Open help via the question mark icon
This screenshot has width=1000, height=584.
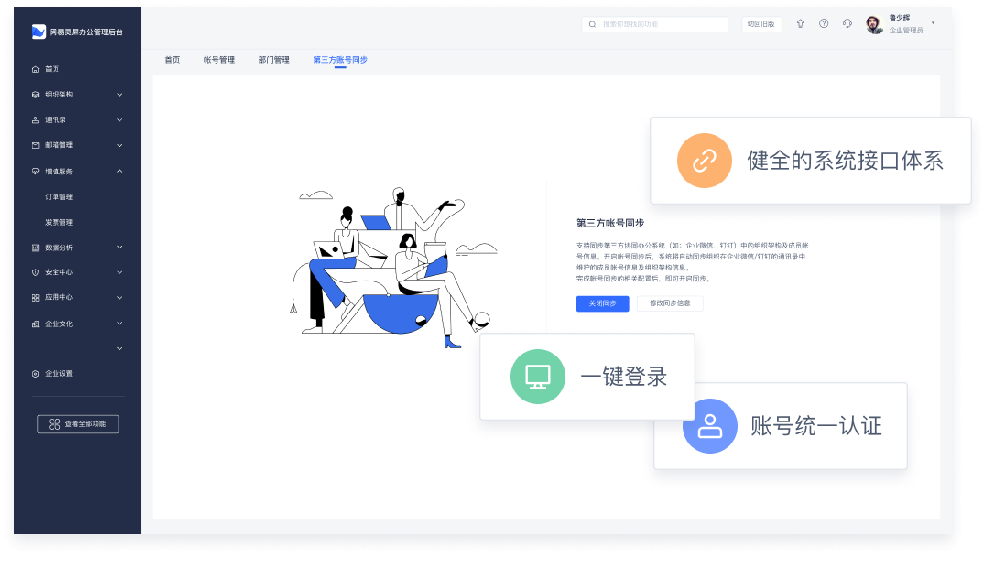tap(823, 24)
